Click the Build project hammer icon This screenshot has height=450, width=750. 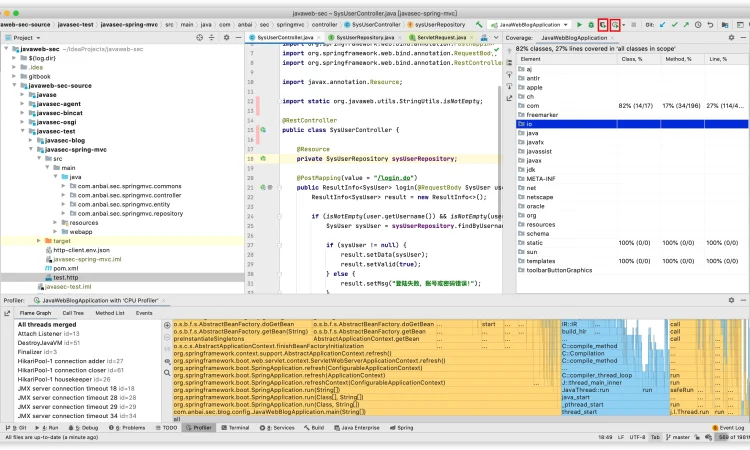click(x=479, y=24)
